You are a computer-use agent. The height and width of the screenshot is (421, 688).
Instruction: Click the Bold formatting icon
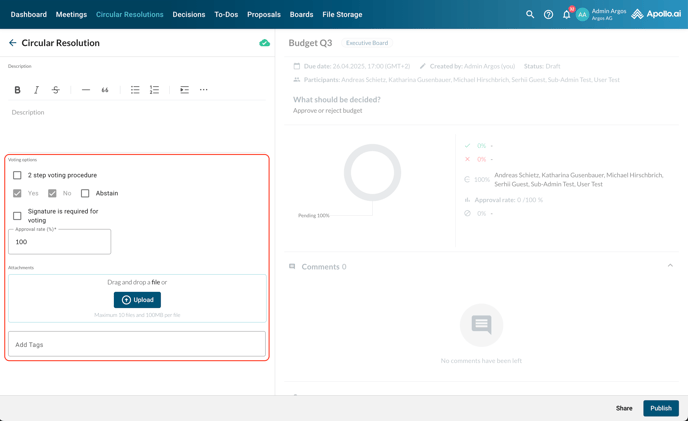tap(17, 90)
